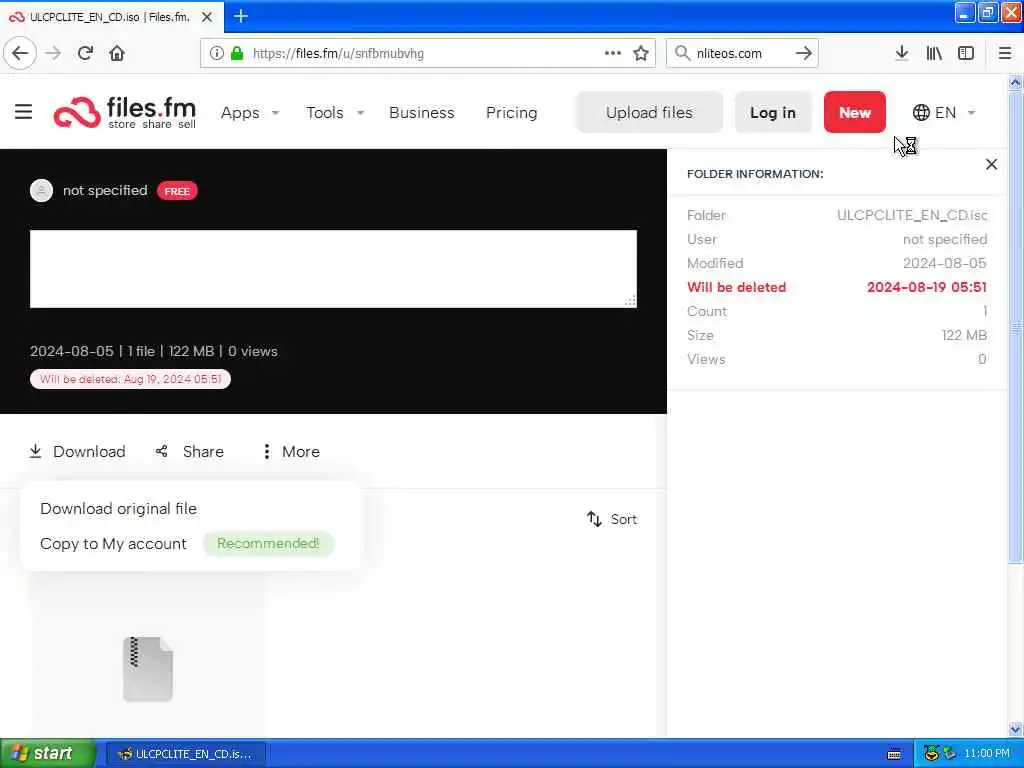
Task: Click scrollbar down arrow
Action: coord(1016,729)
